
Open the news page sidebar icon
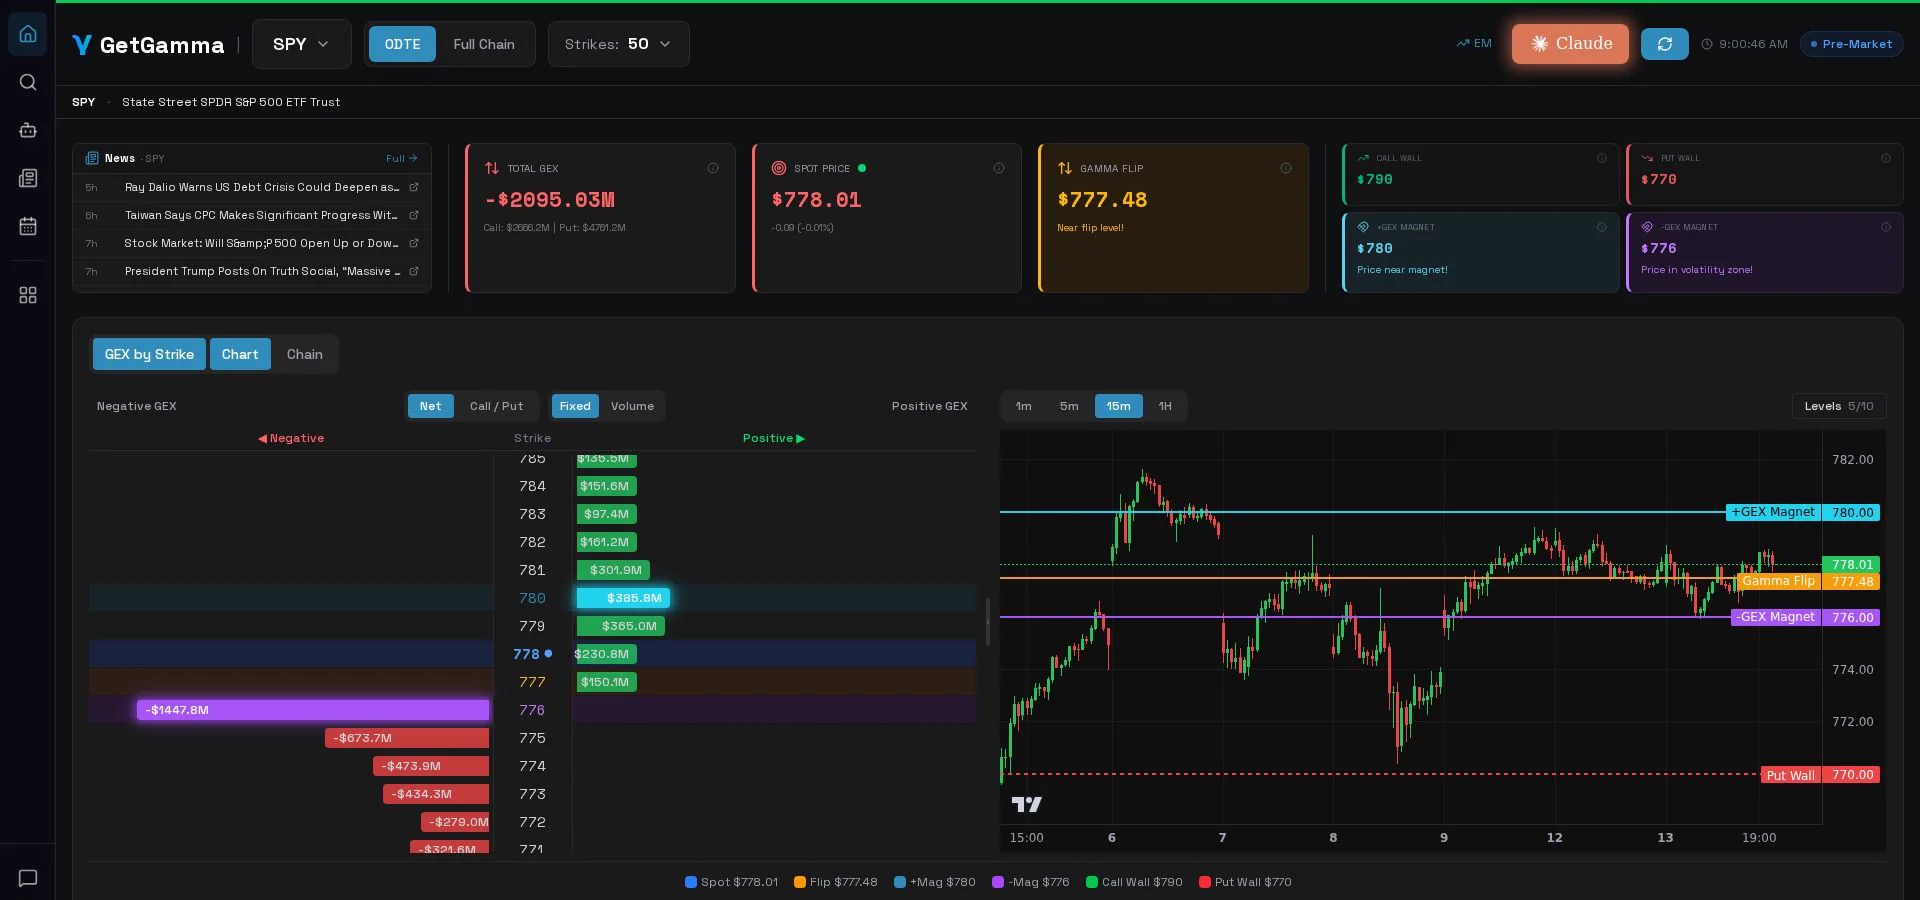pos(28,178)
